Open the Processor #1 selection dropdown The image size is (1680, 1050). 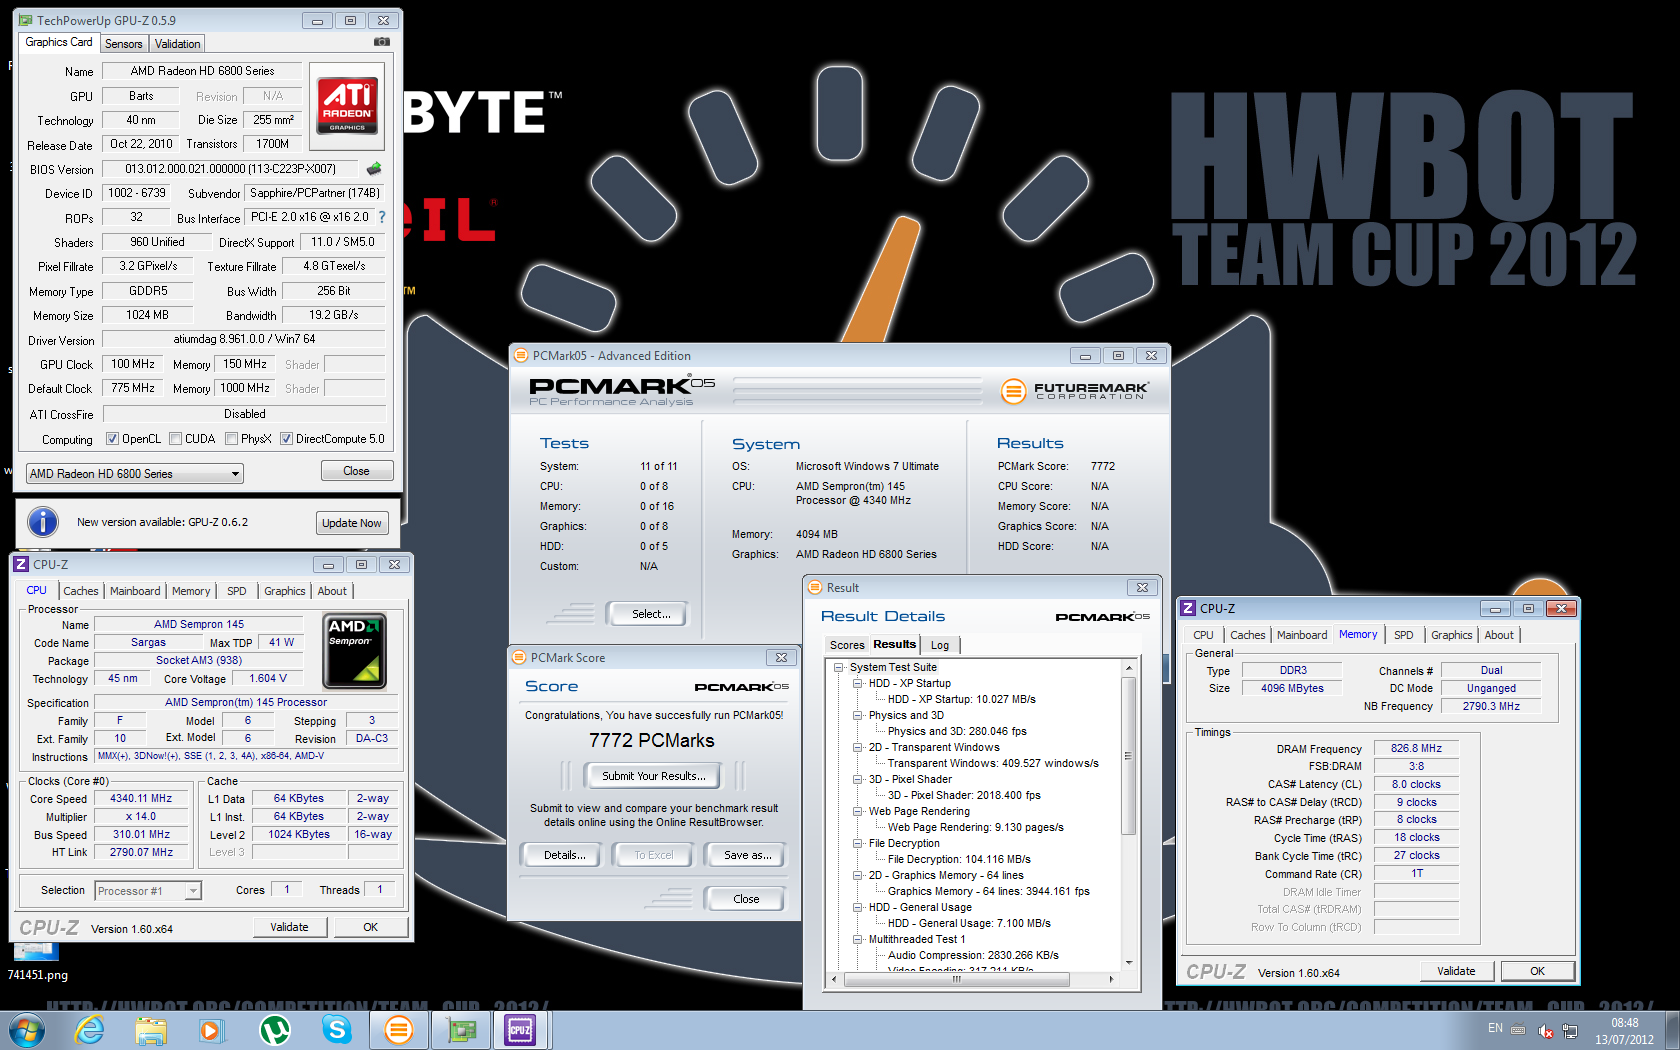click(x=148, y=890)
